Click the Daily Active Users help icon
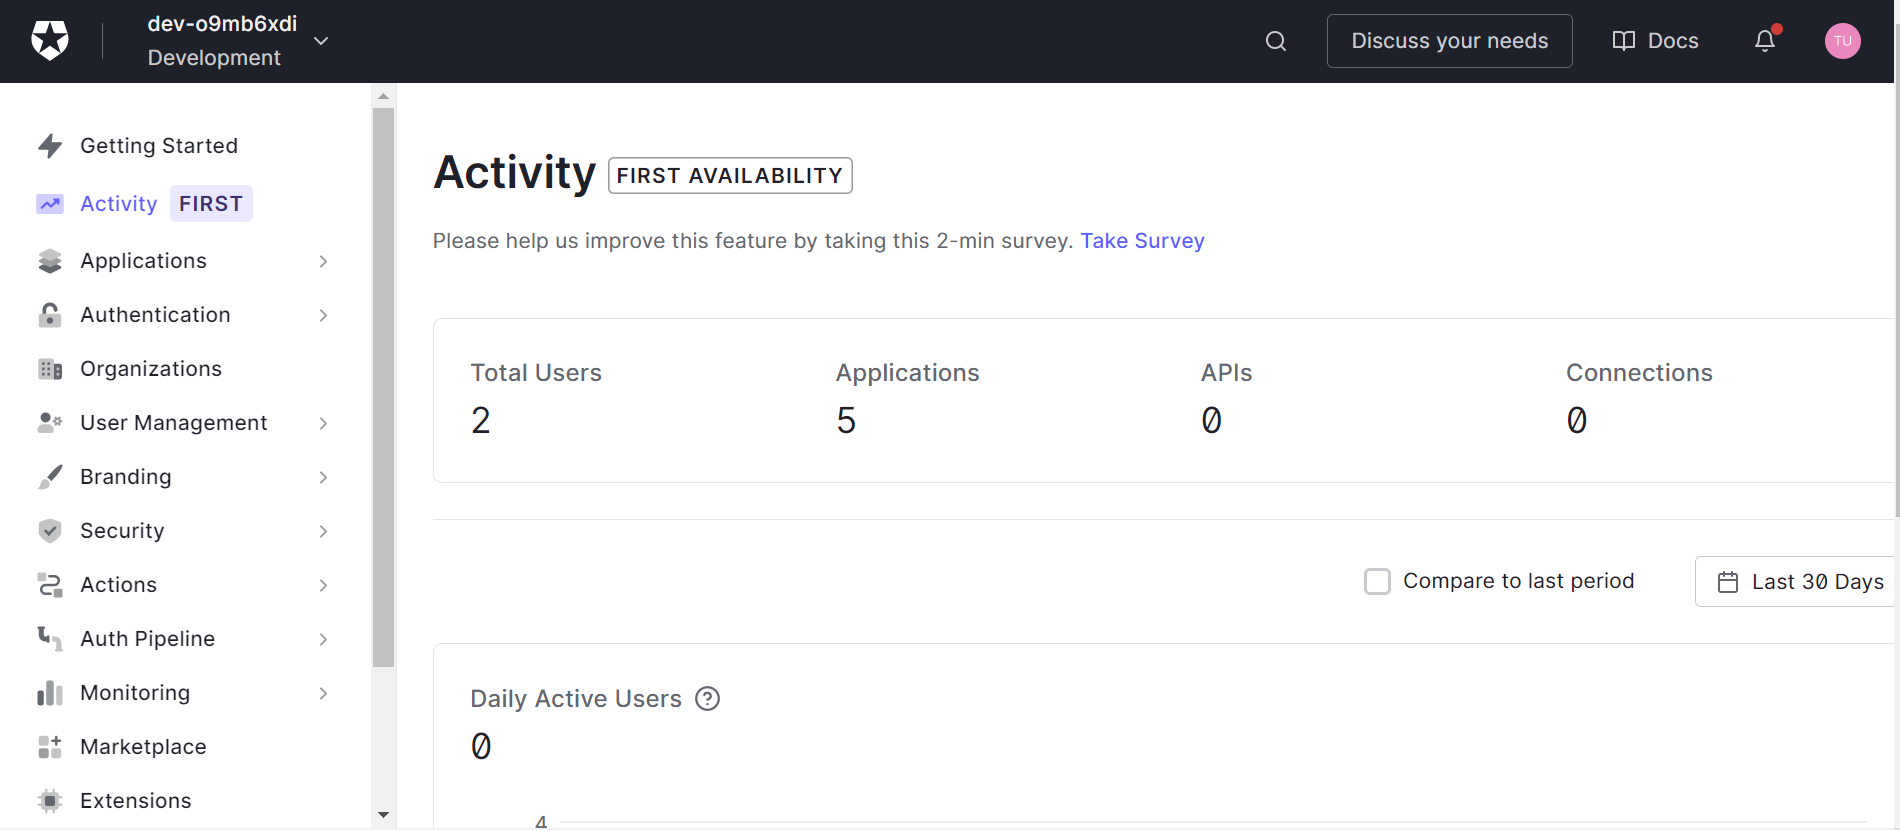 (708, 699)
